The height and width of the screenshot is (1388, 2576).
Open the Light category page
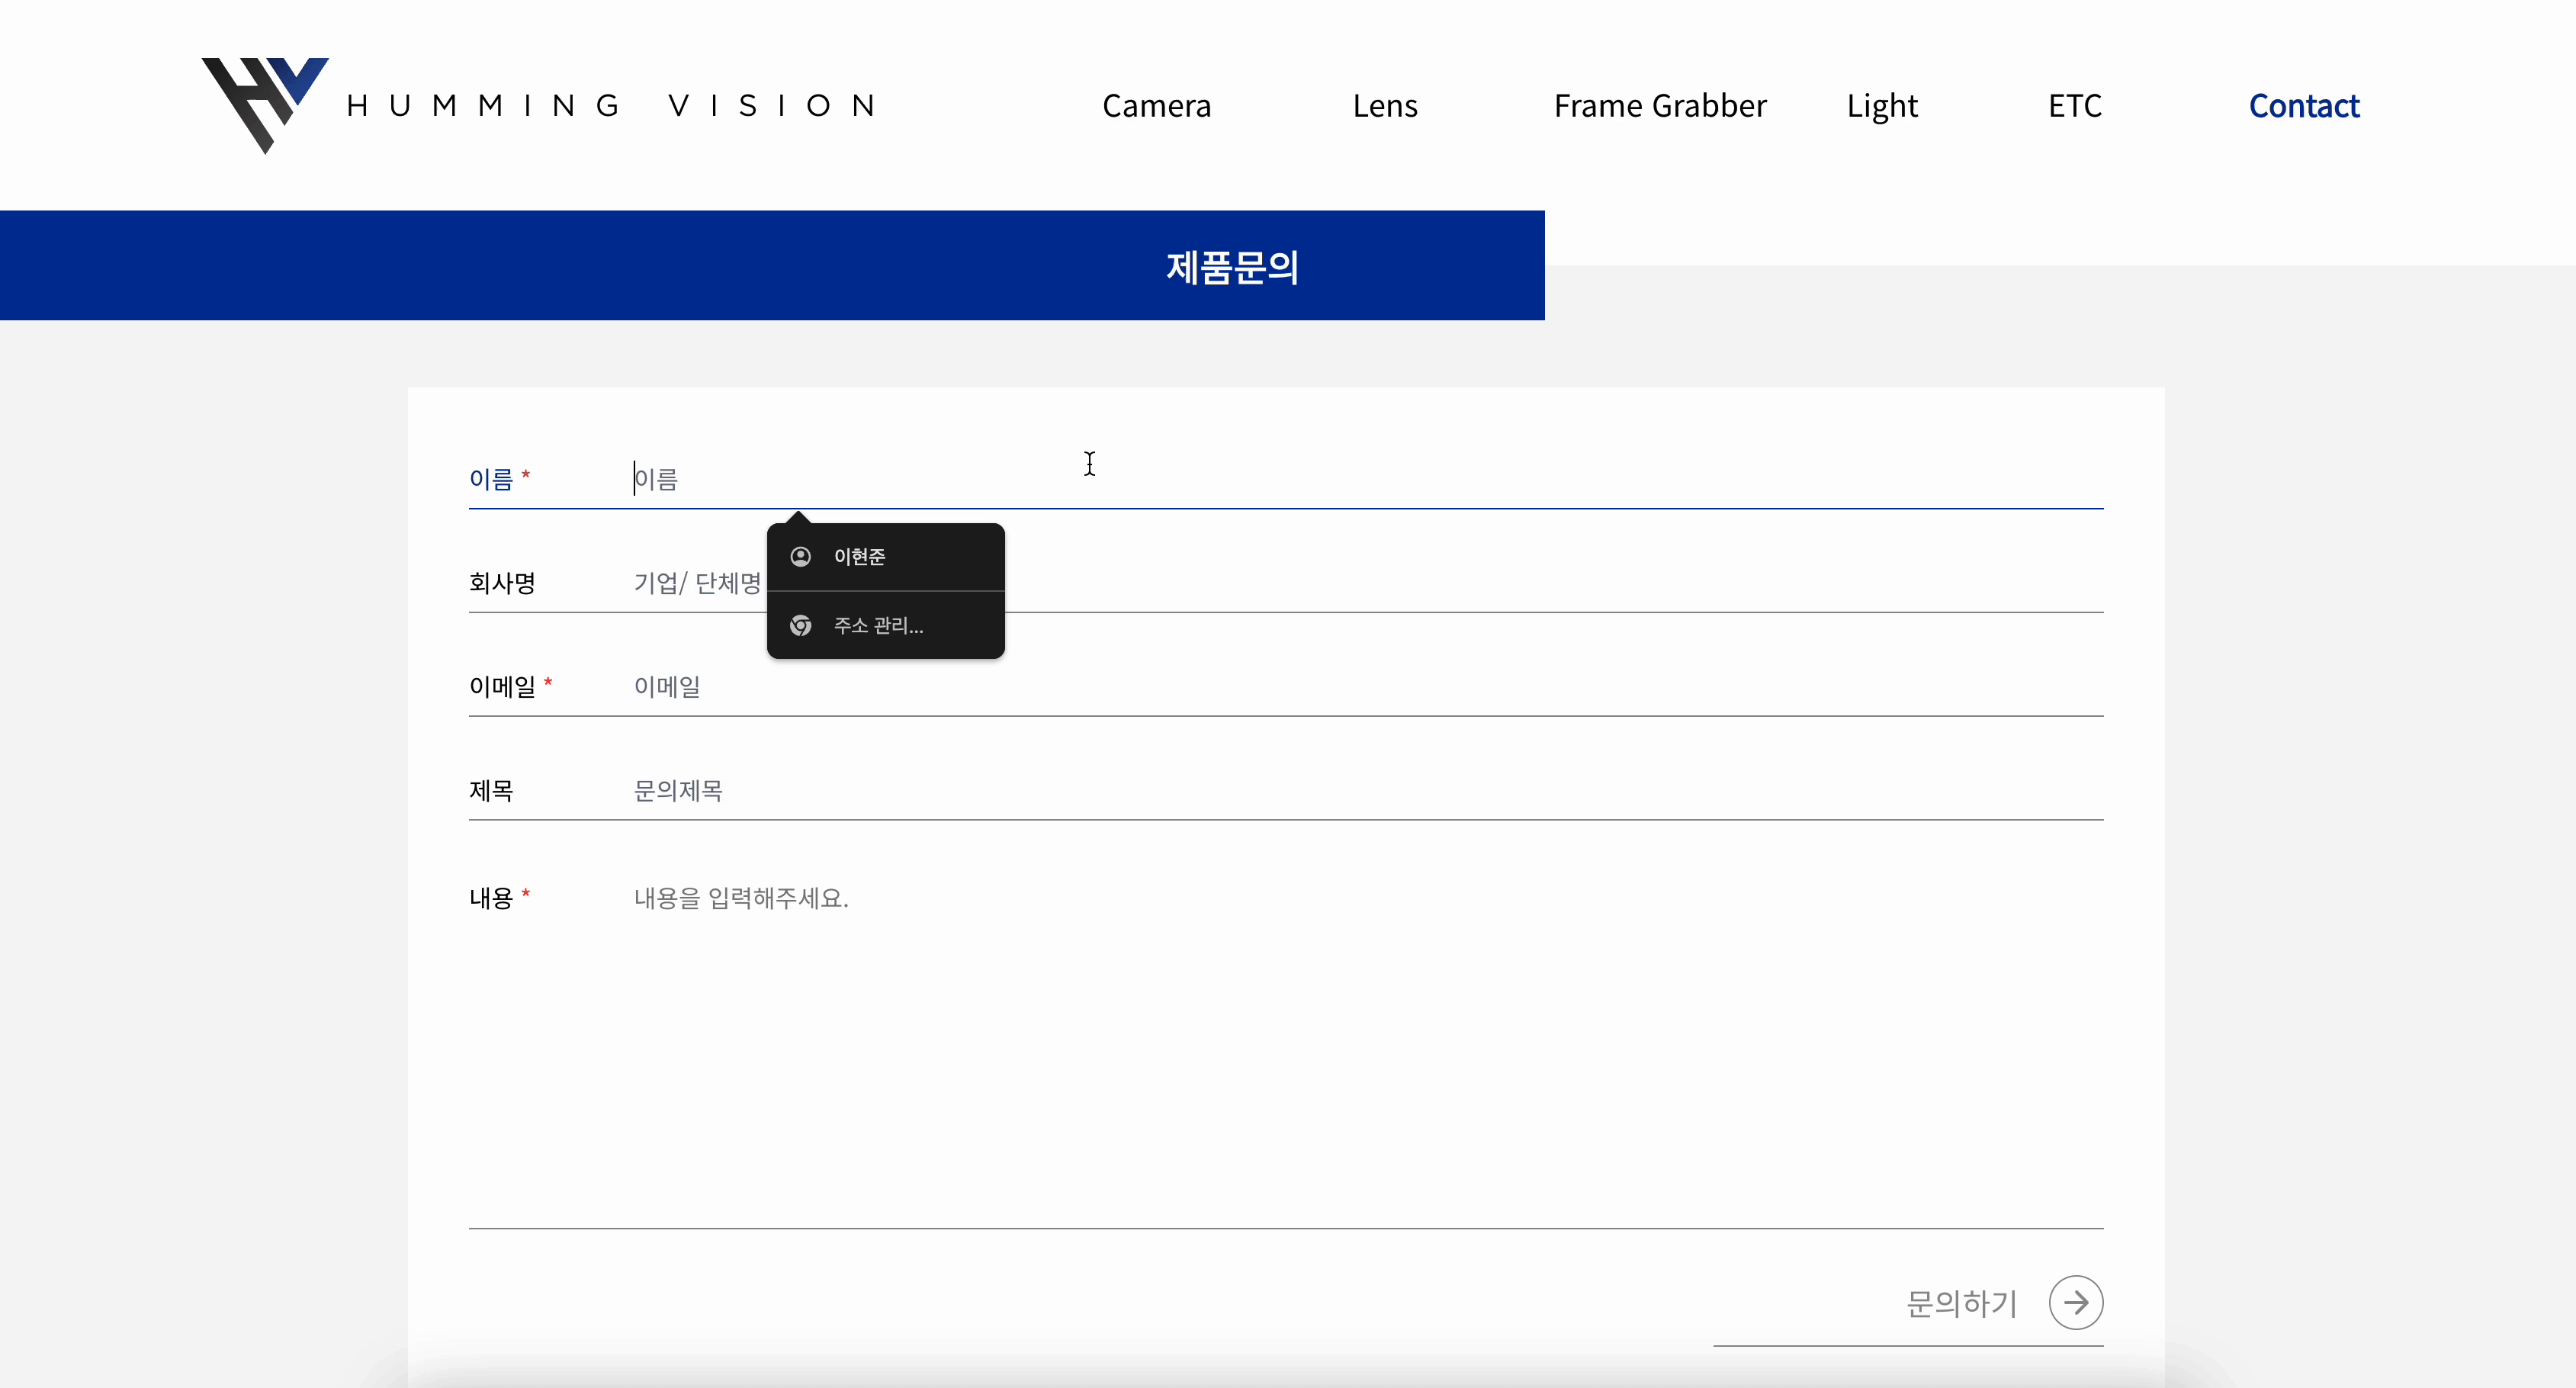[x=1883, y=105]
